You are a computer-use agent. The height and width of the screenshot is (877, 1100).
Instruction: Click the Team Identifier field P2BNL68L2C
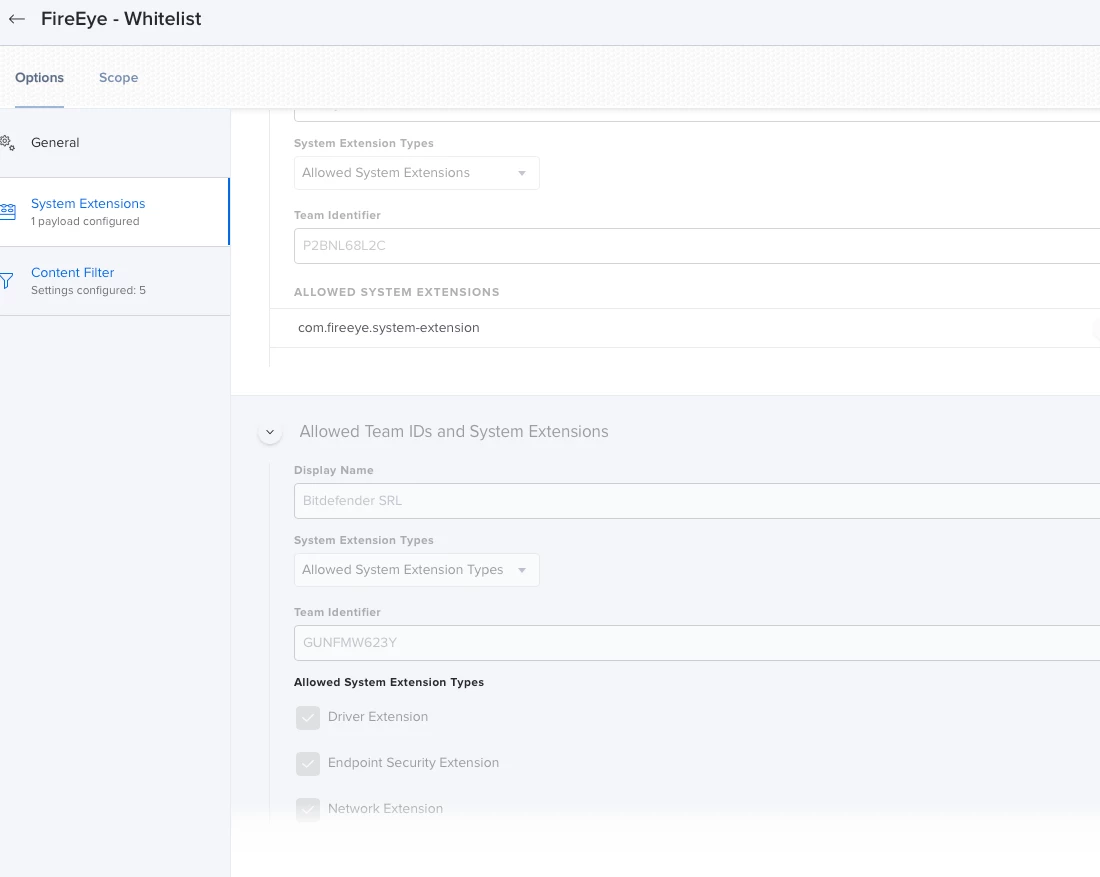(x=697, y=246)
